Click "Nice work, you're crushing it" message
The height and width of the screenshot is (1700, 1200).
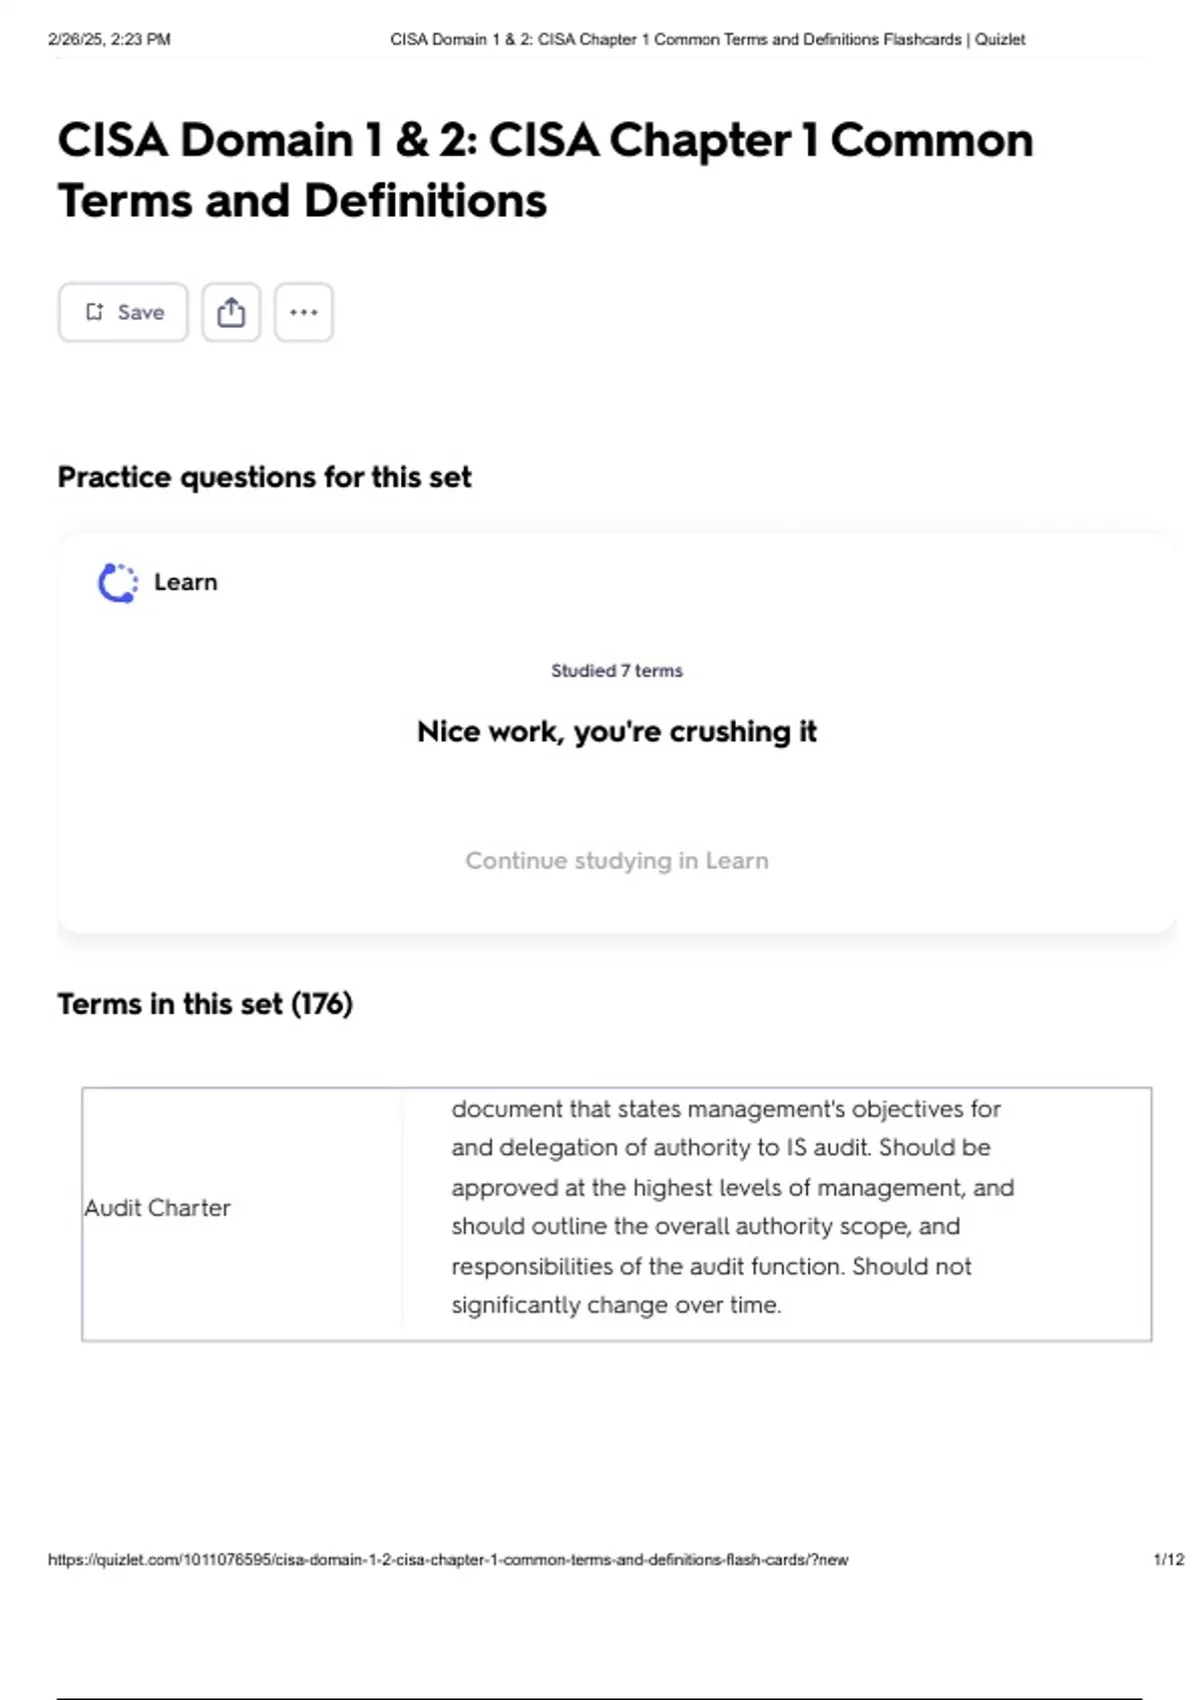[616, 732]
